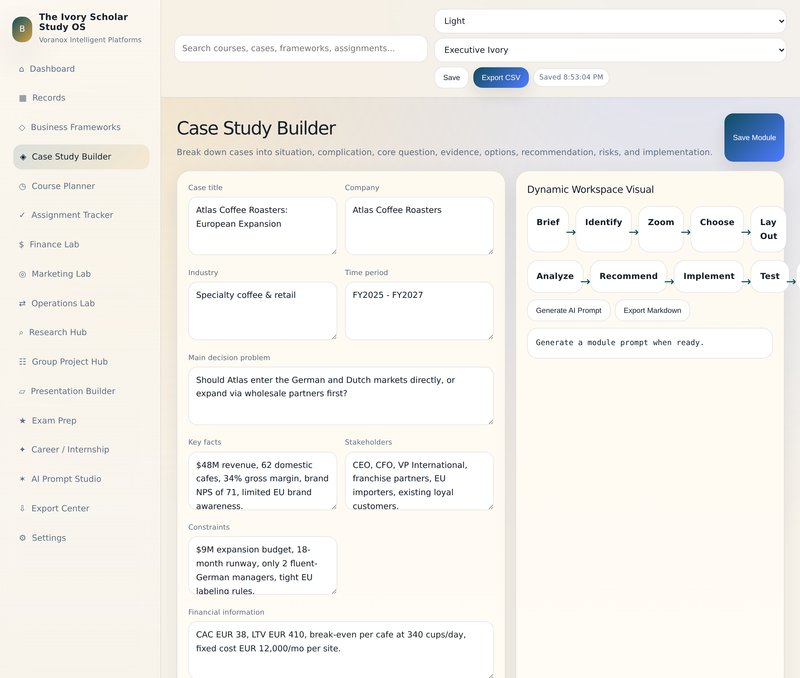Image resolution: width=800 pixels, height=678 pixels.
Task: Click the Voranox Intelligent Platforms subtitle
Action: [90, 40]
